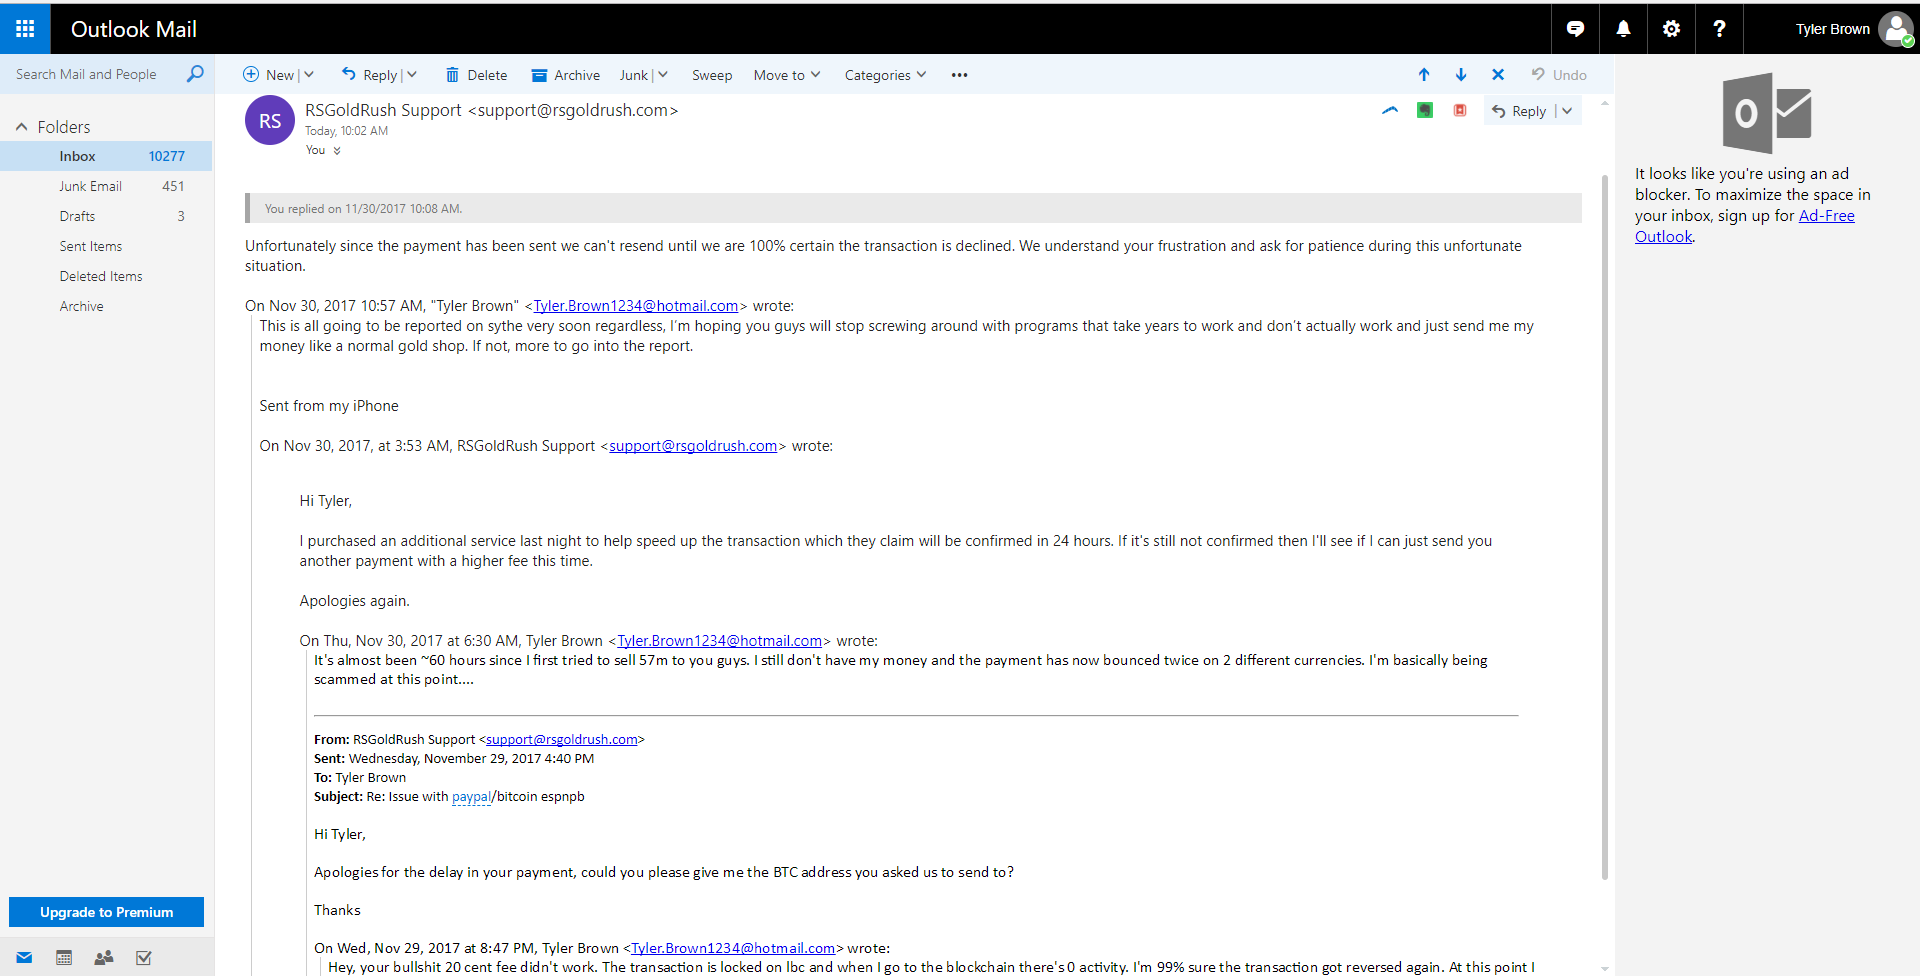Screen dimensions: 1920x976
Task: Open the help question mark
Action: tap(1719, 29)
